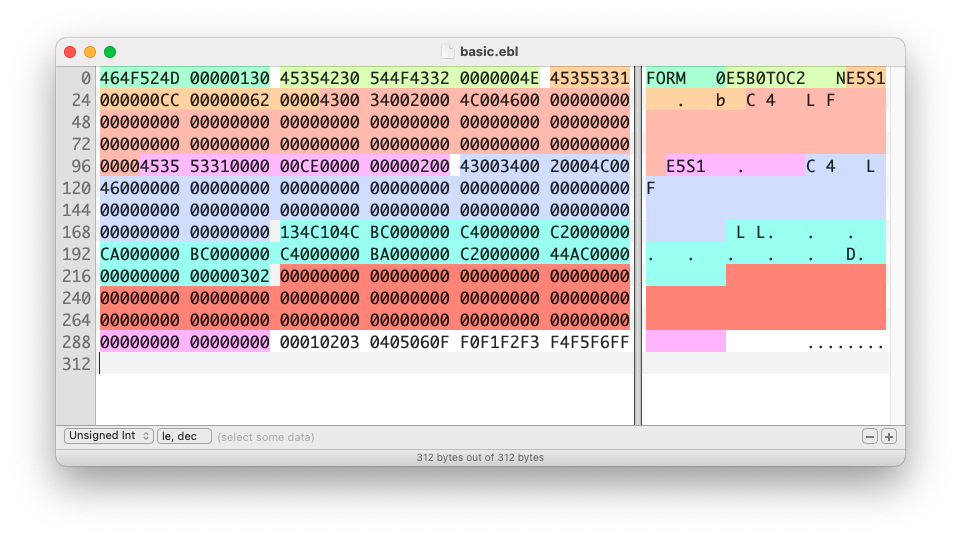Image resolution: width=961 pixels, height=540 pixels.
Task: Click line offset number 216
Action: coord(76,276)
